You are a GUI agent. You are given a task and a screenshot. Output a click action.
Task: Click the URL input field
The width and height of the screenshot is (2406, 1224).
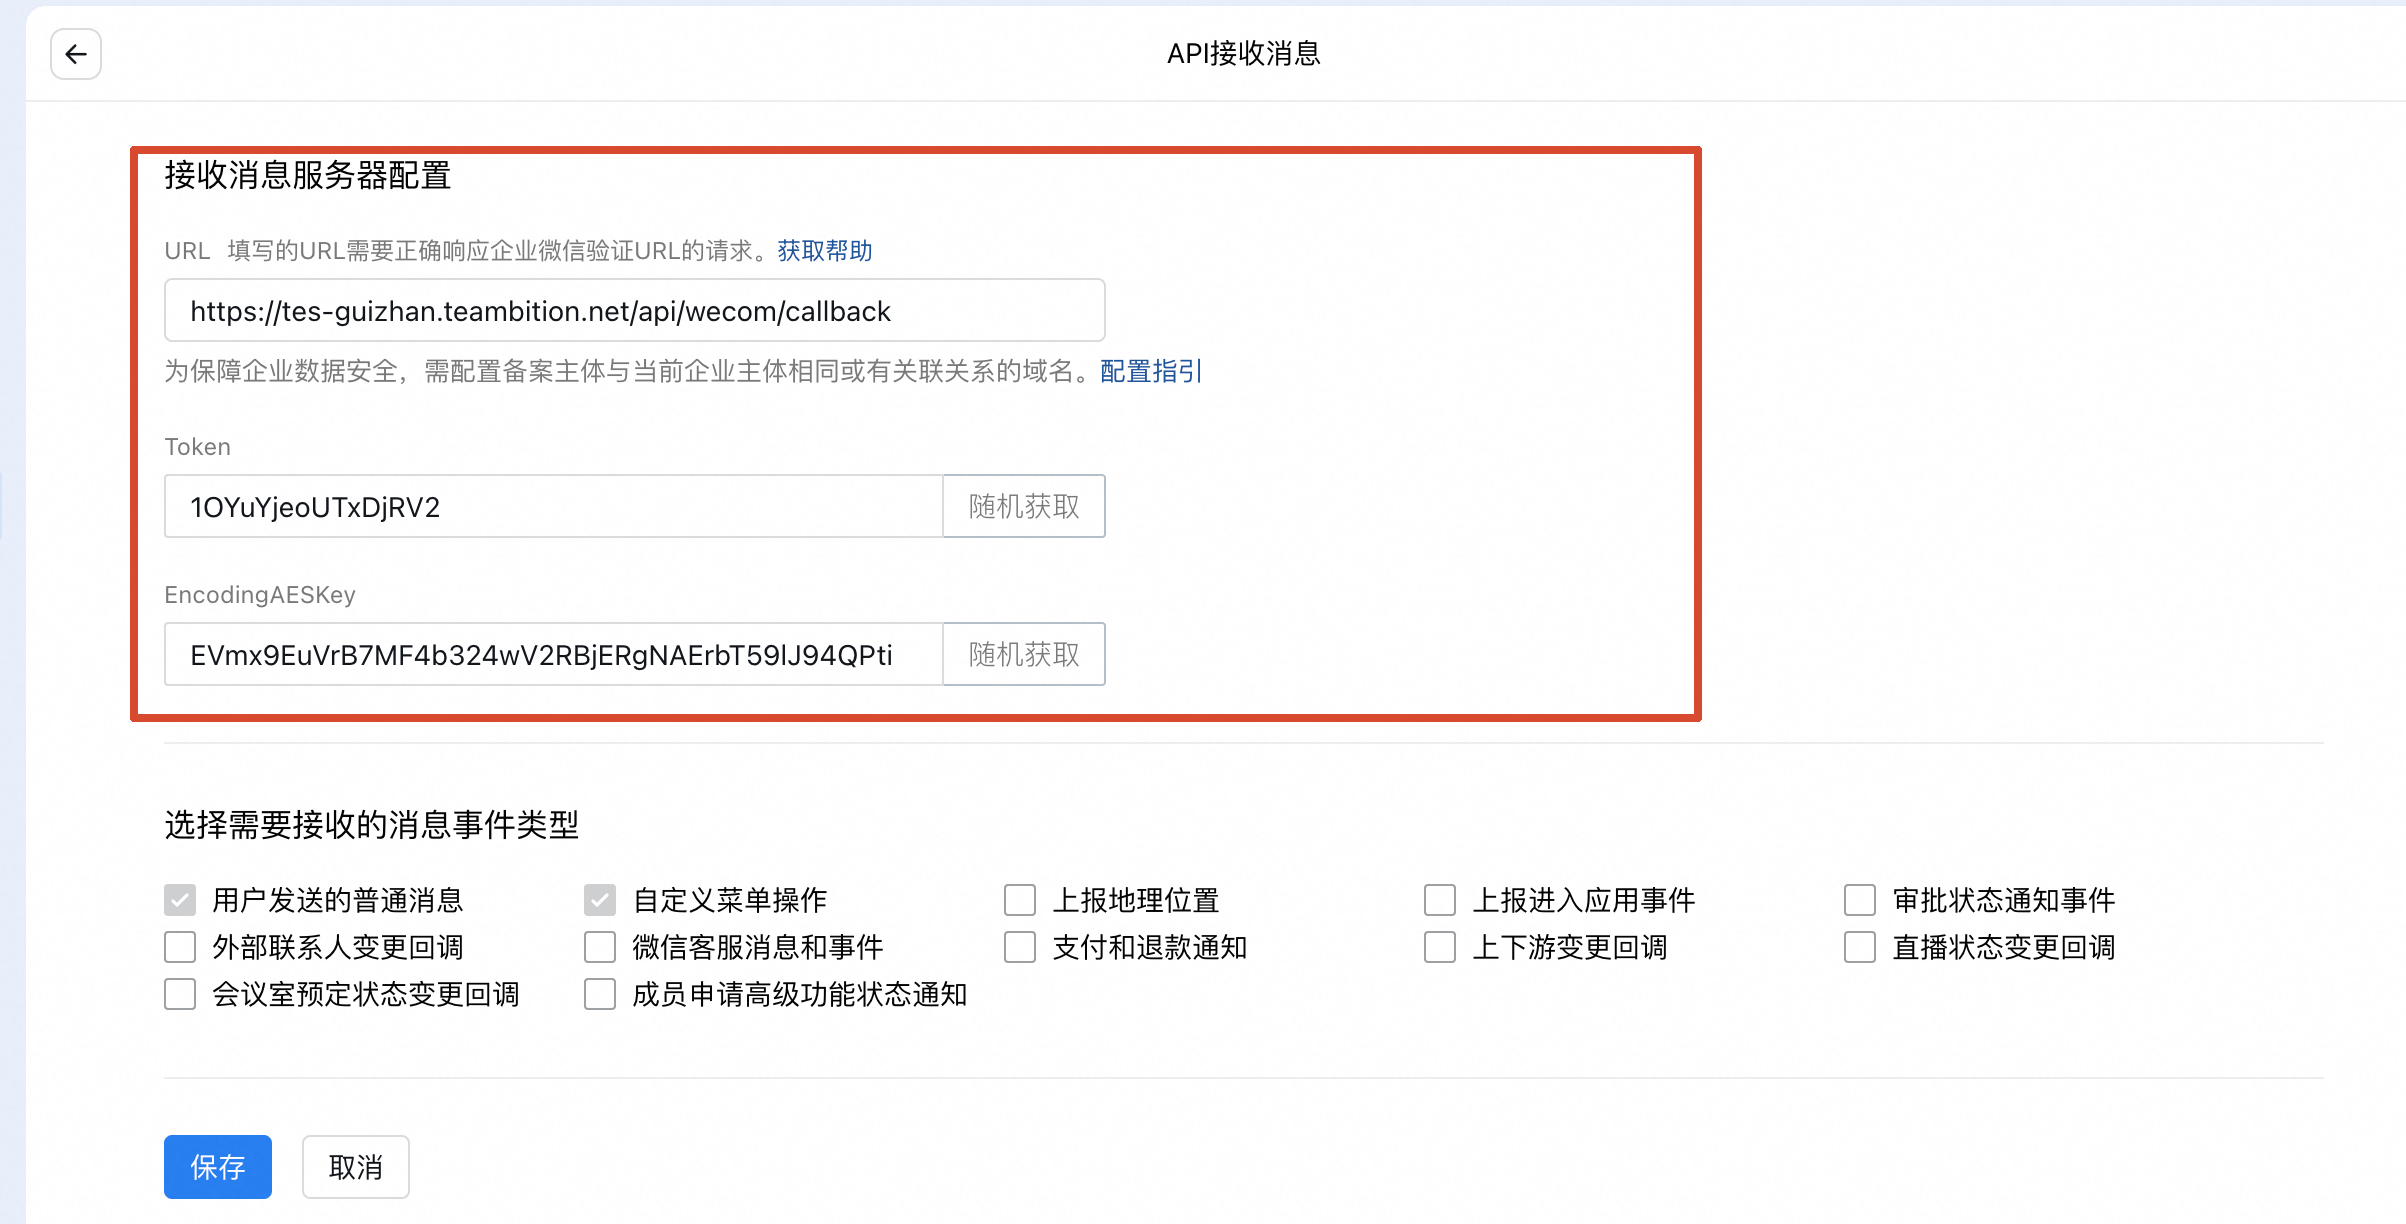click(x=634, y=311)
